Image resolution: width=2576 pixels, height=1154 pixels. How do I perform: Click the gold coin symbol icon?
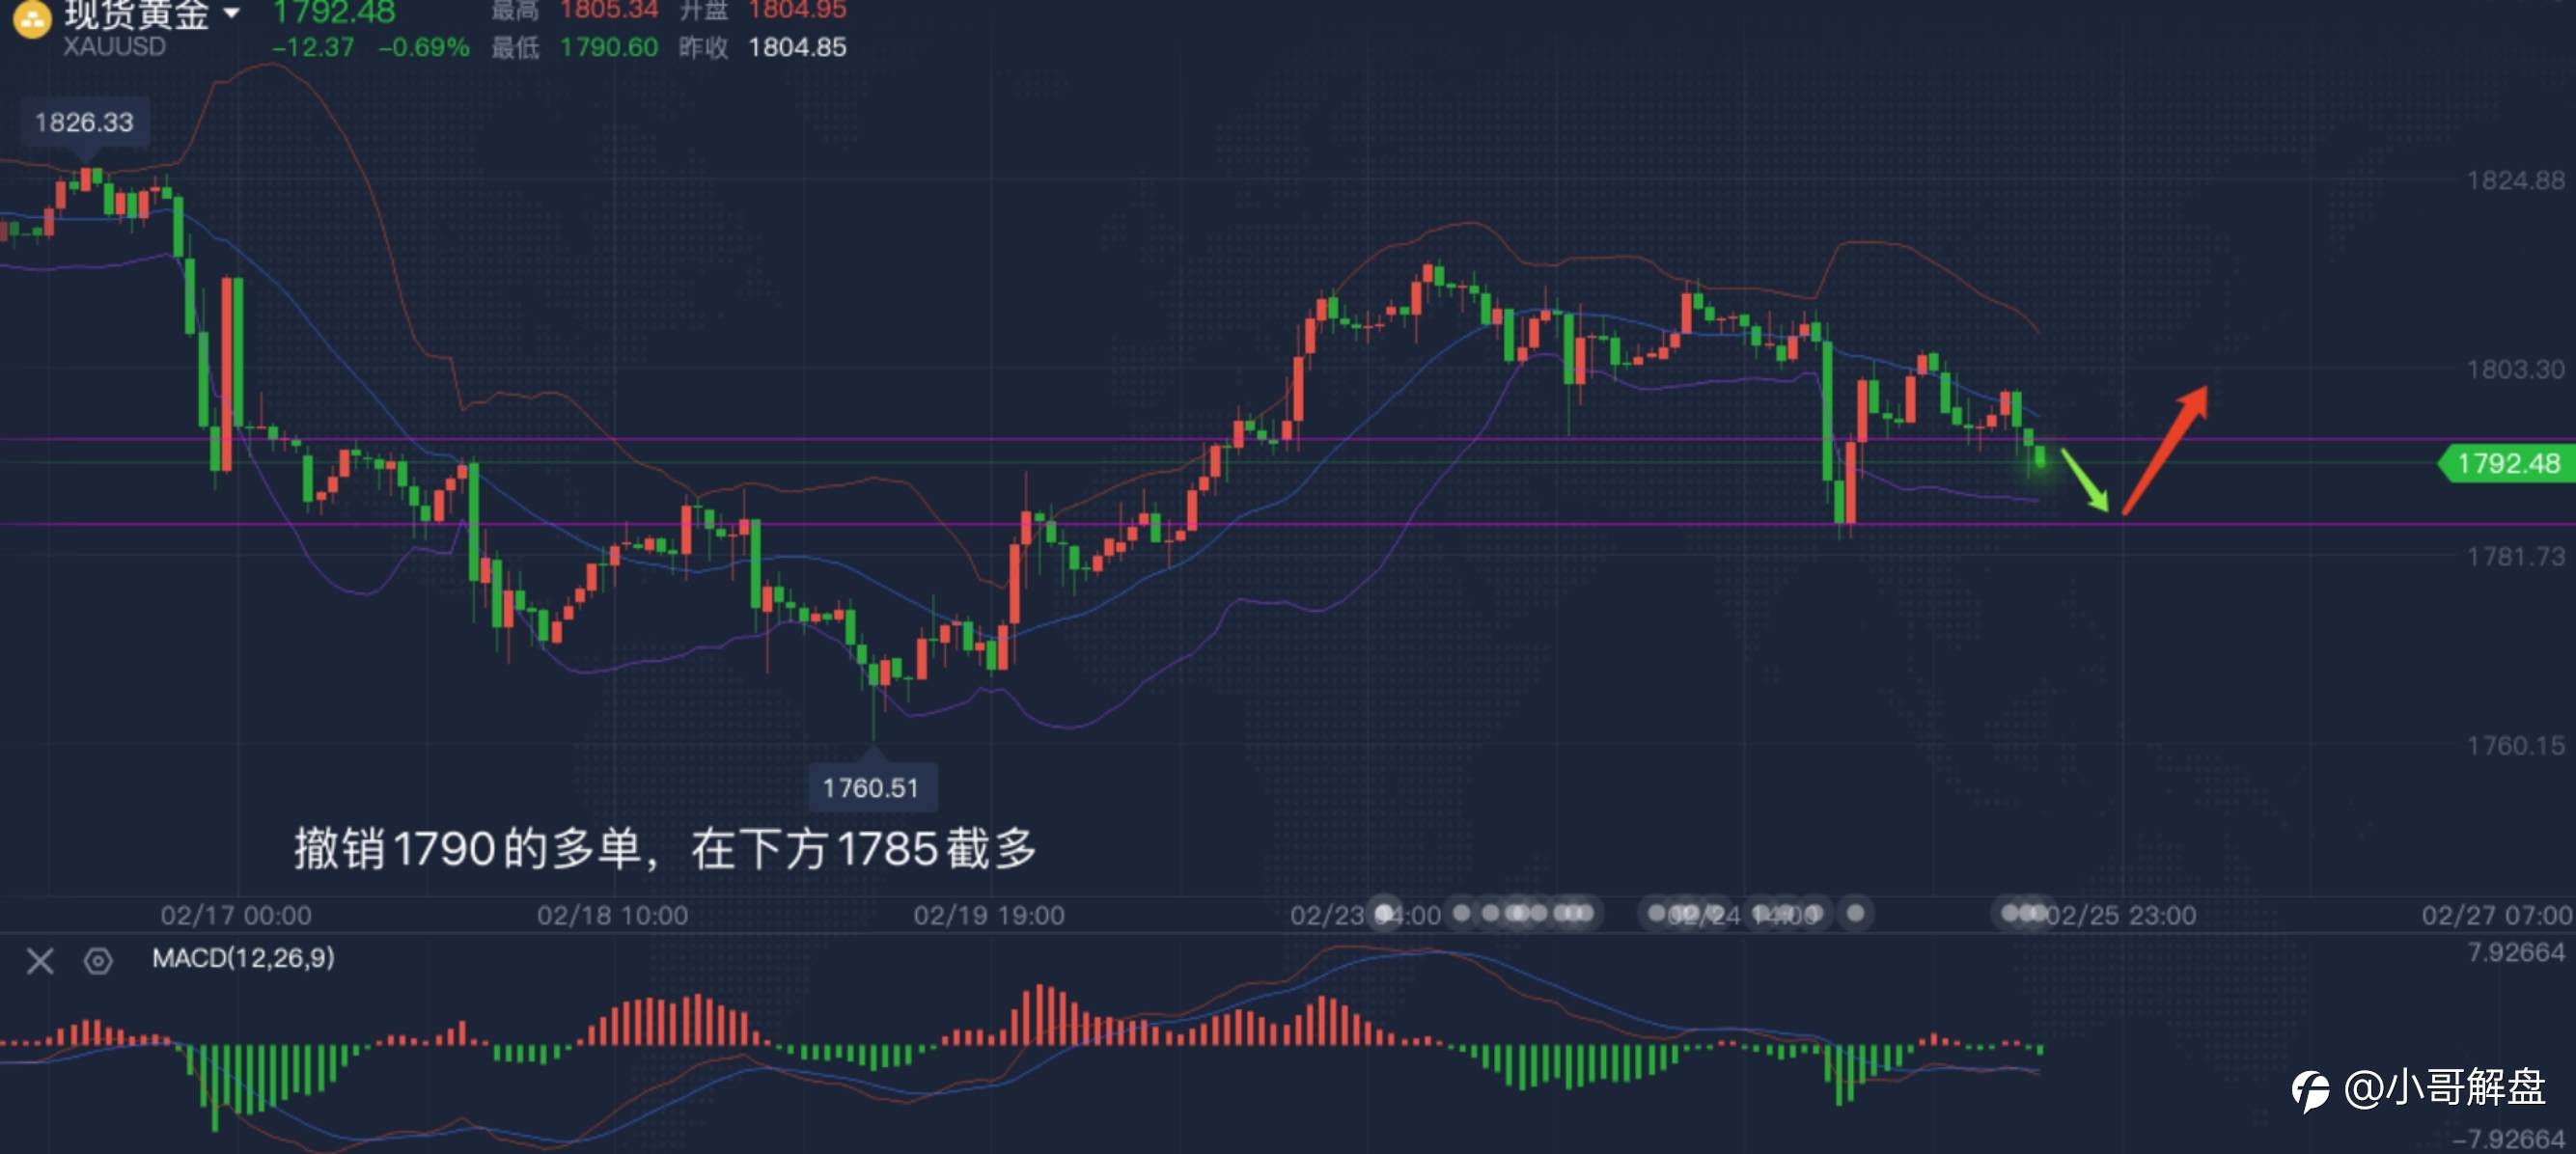click(32, 18)
